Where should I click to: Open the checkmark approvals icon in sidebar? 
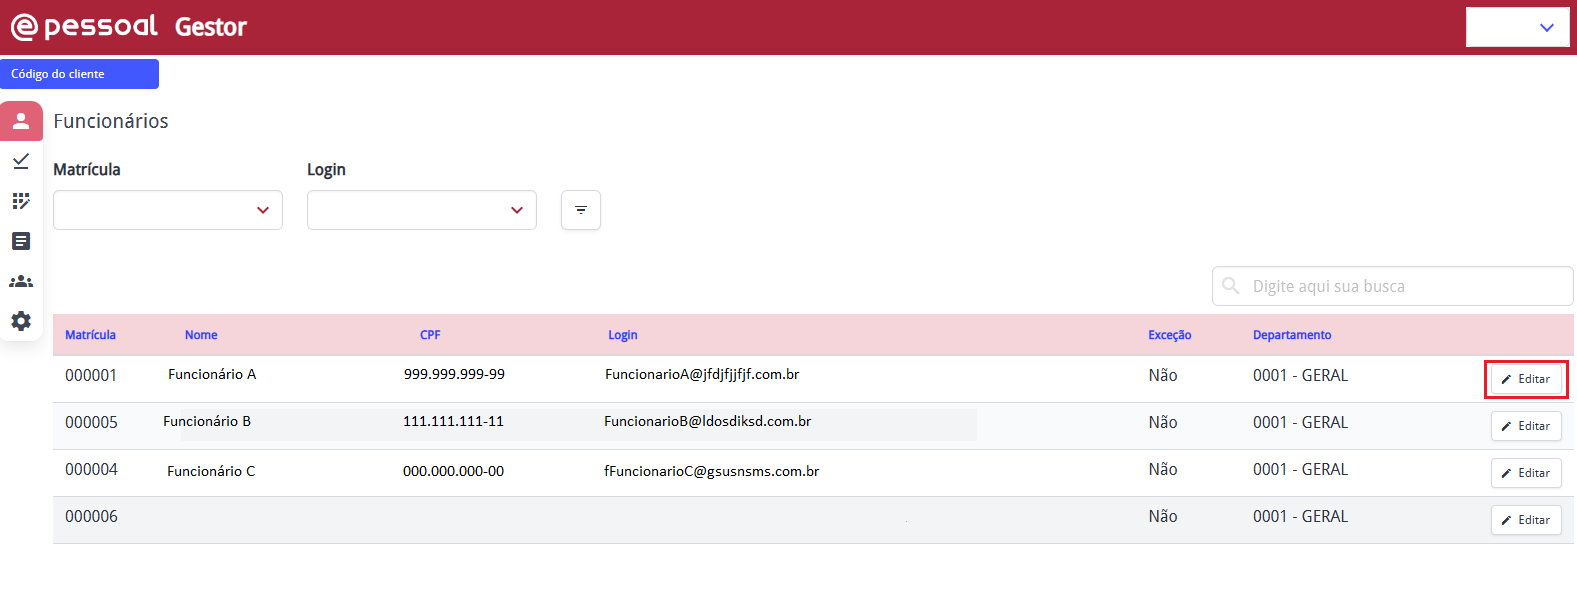21,161
